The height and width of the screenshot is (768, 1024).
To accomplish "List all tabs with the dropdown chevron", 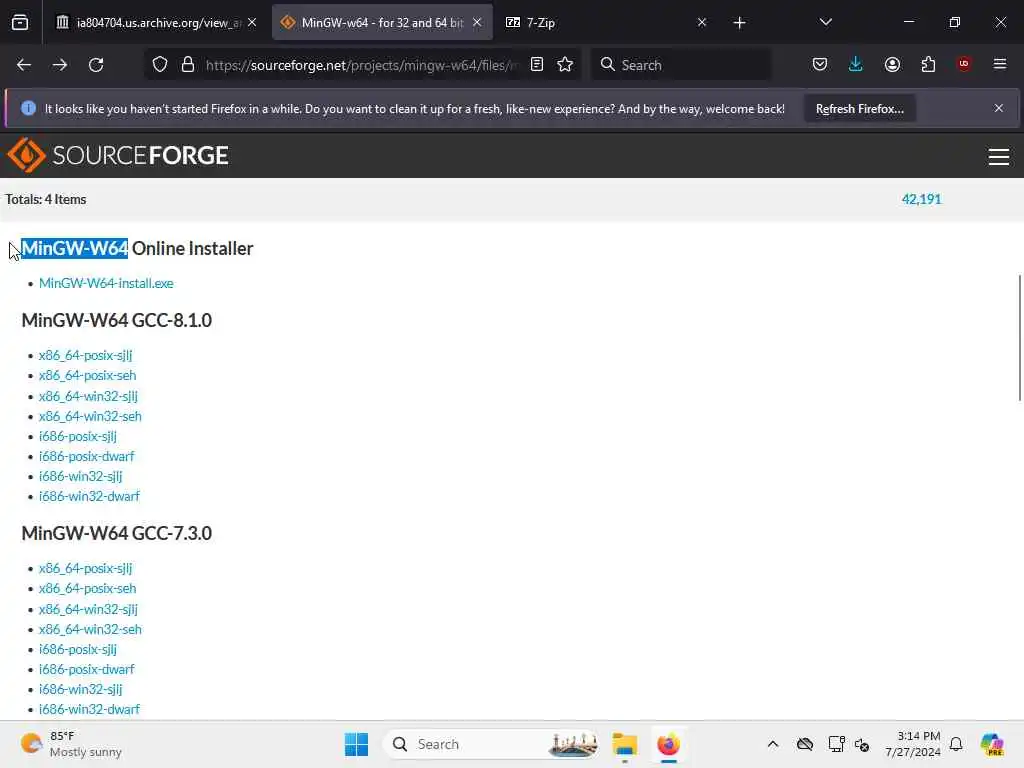I will point(825,22).
